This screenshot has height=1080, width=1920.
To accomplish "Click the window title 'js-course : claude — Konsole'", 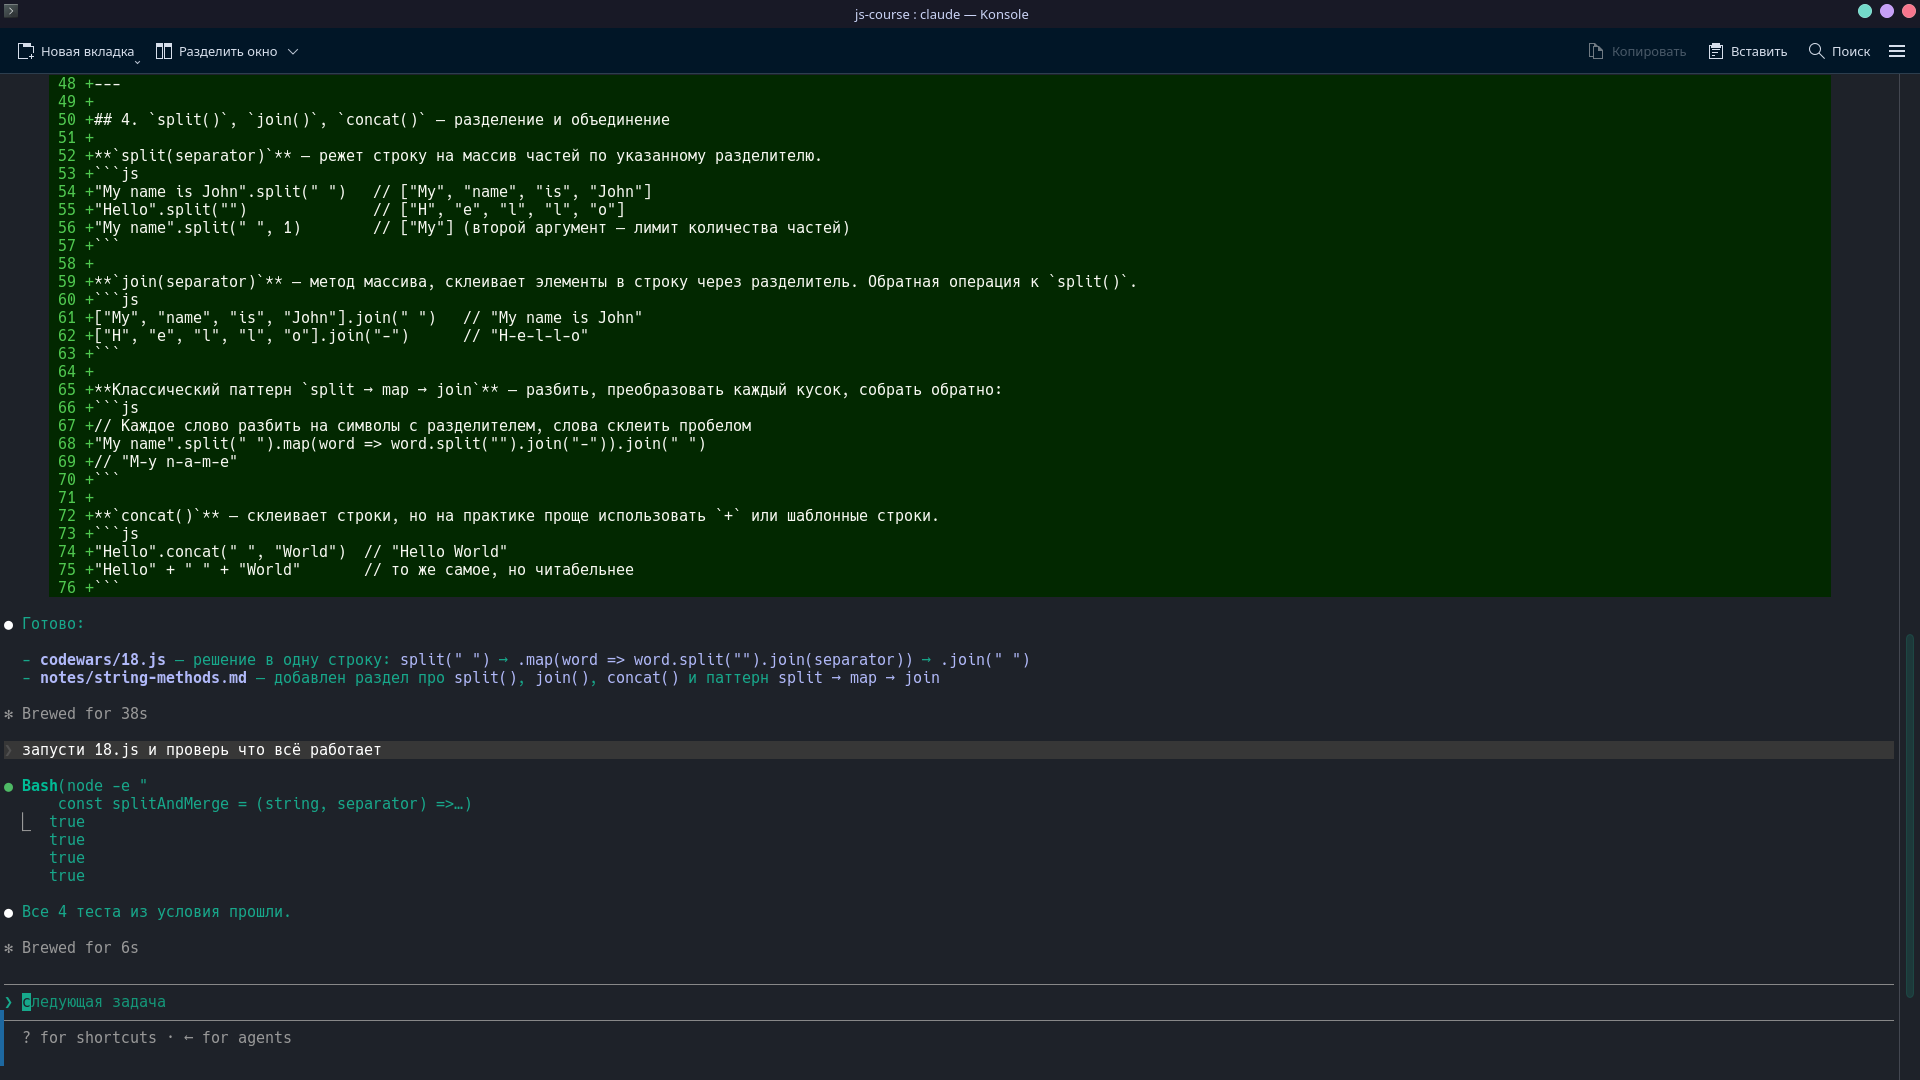I will click(941, 14).
